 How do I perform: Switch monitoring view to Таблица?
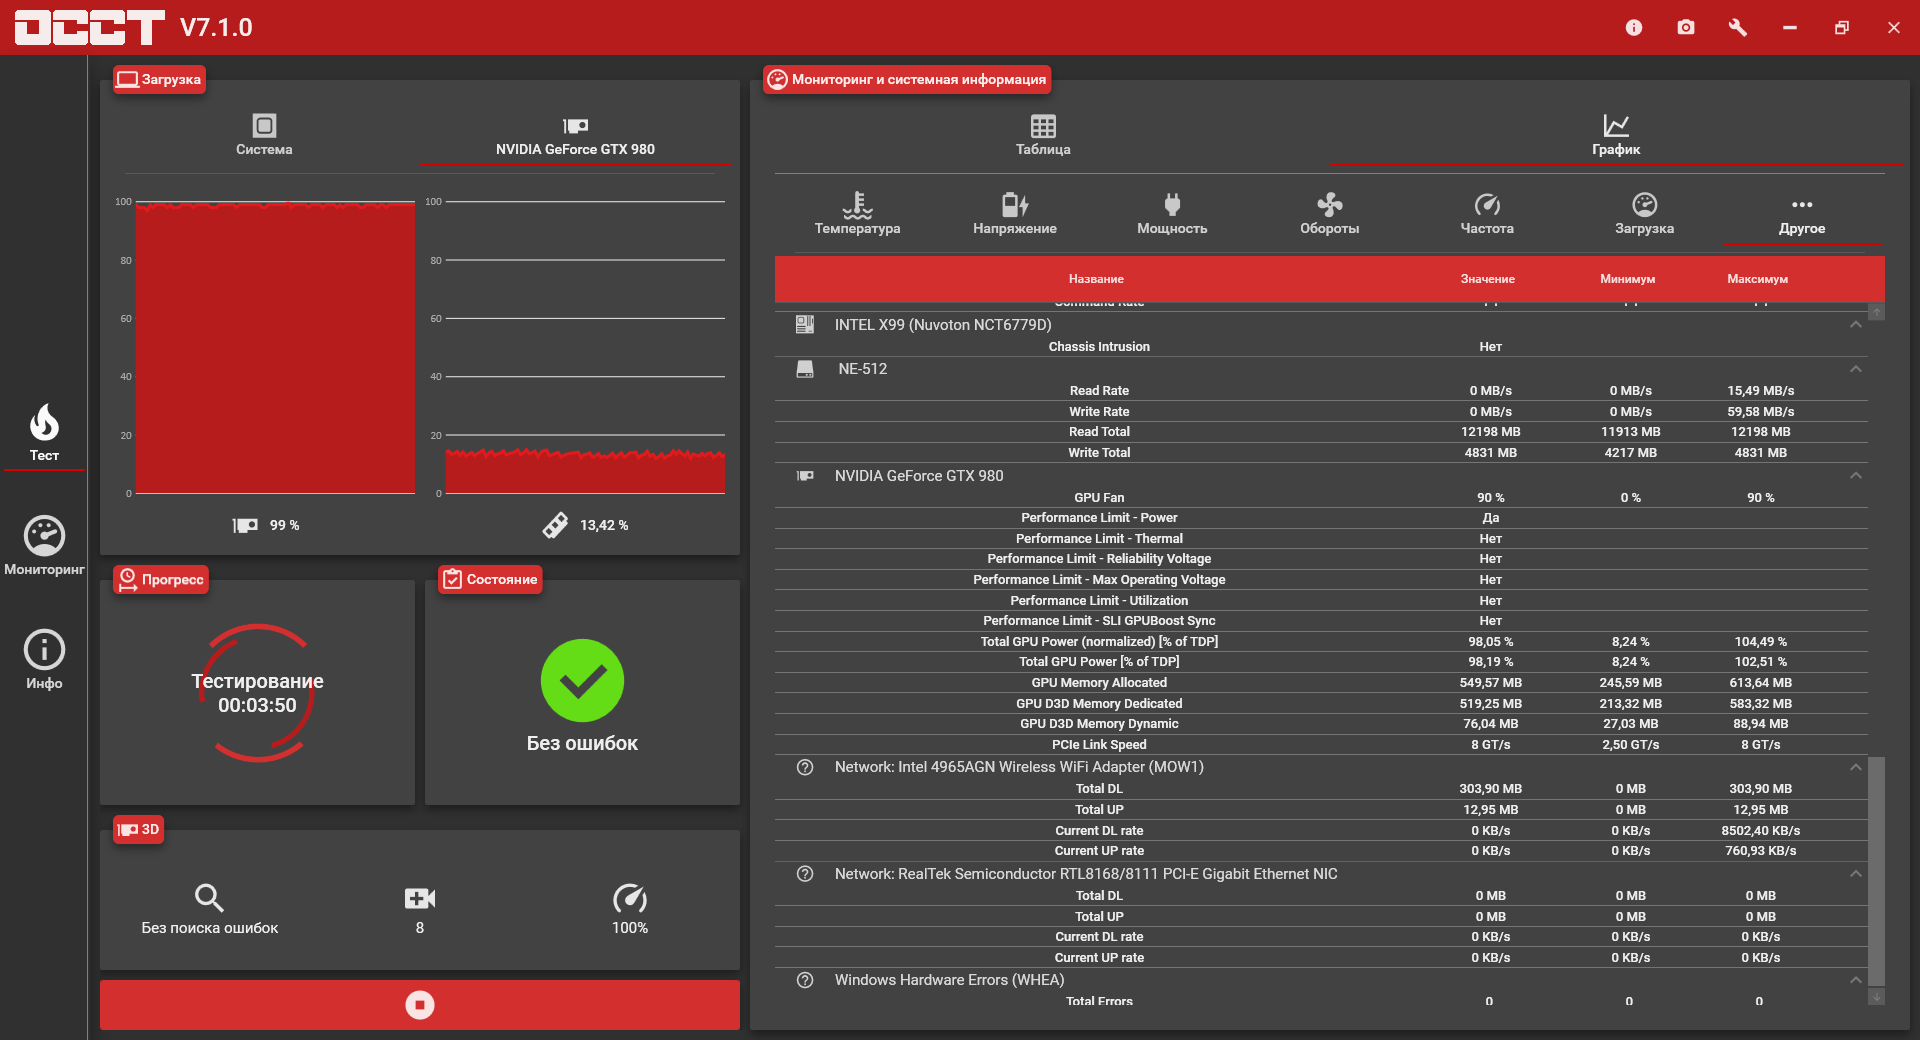tap(1043, 135)
